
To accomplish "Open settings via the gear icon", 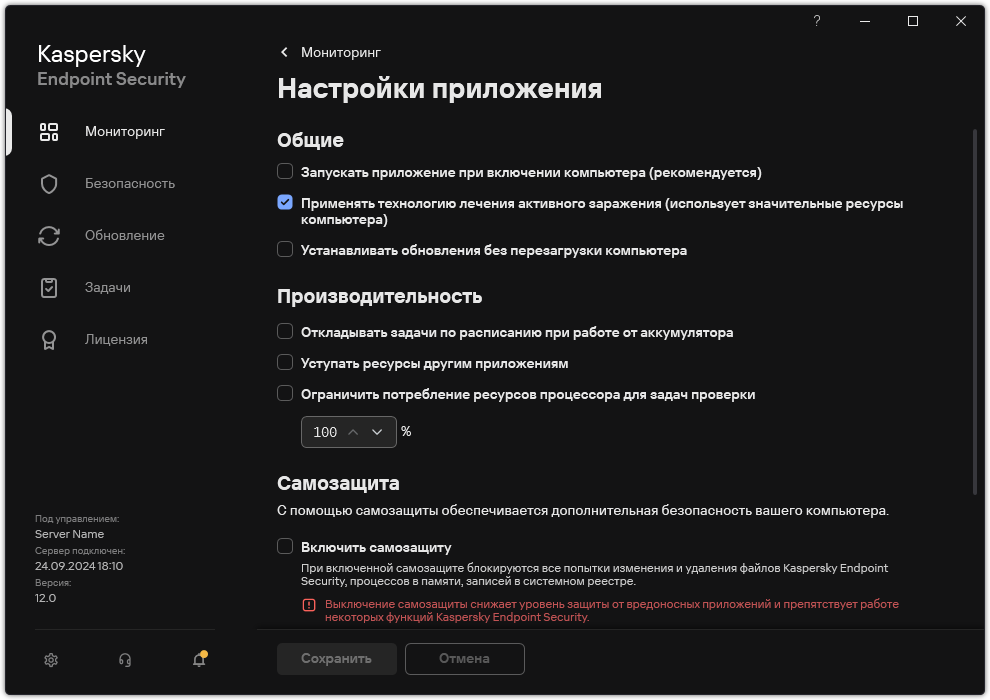I will 51,660.
